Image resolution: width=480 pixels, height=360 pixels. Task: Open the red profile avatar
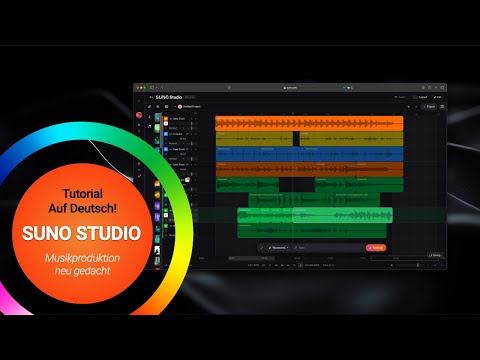[139, 115]
